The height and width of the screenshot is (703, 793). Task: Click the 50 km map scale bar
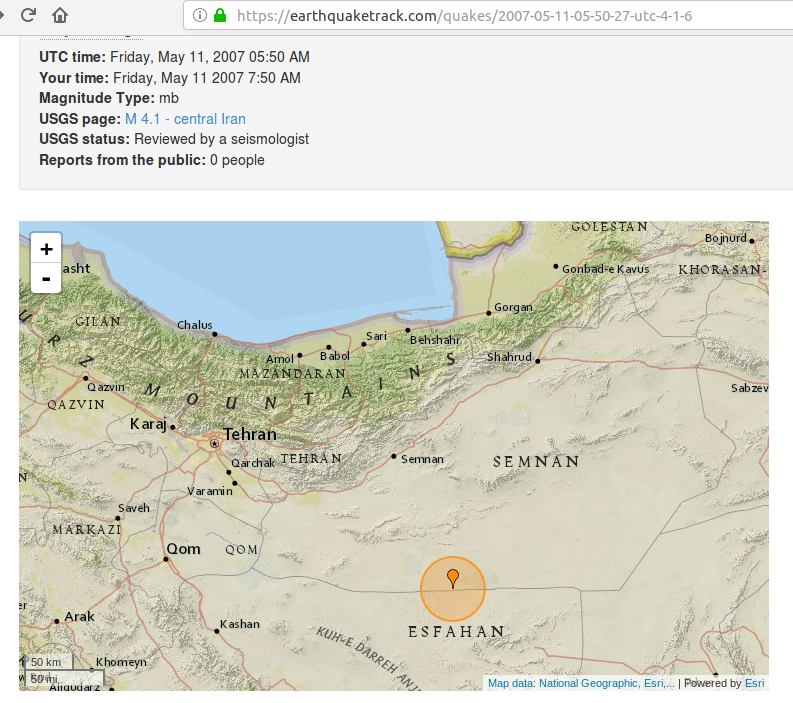point(45,662)
